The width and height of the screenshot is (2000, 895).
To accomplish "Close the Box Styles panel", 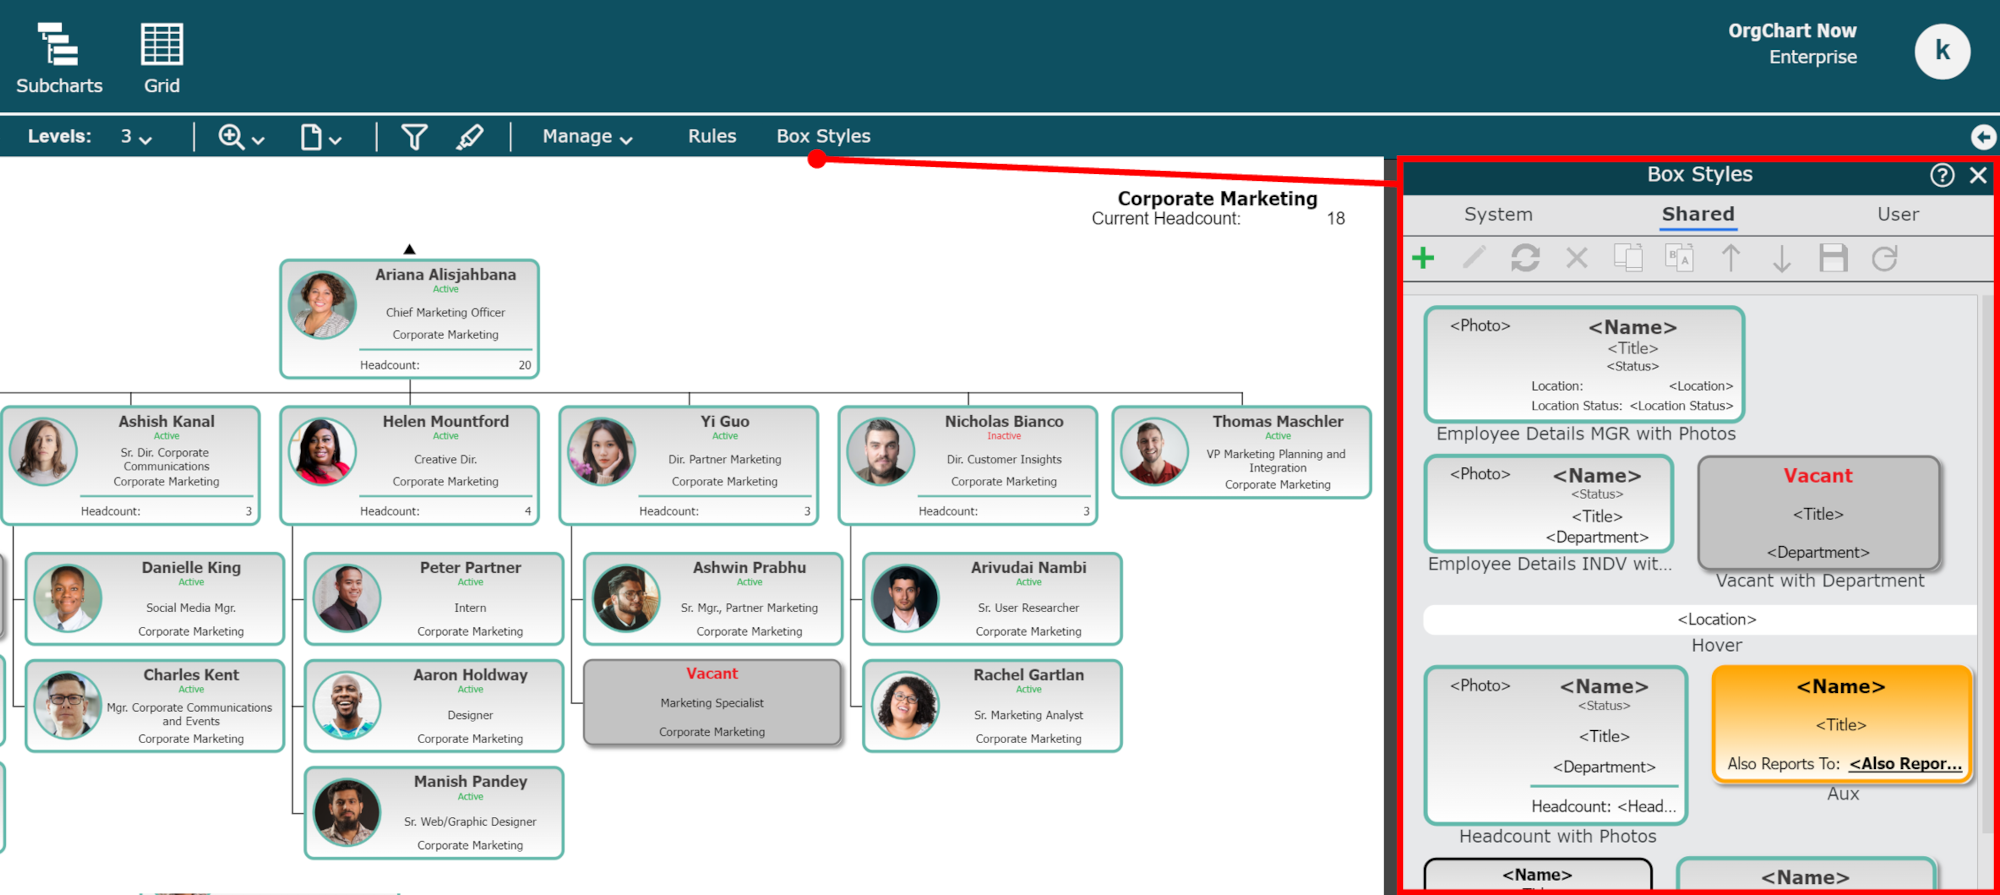I will point(1978,175).
